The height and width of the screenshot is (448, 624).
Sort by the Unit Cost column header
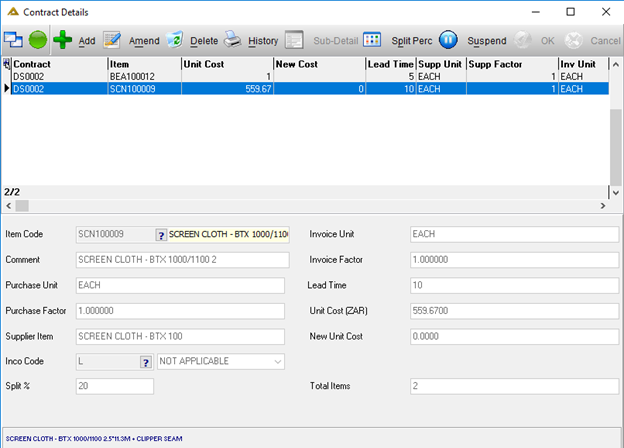(x=227, y=64)
